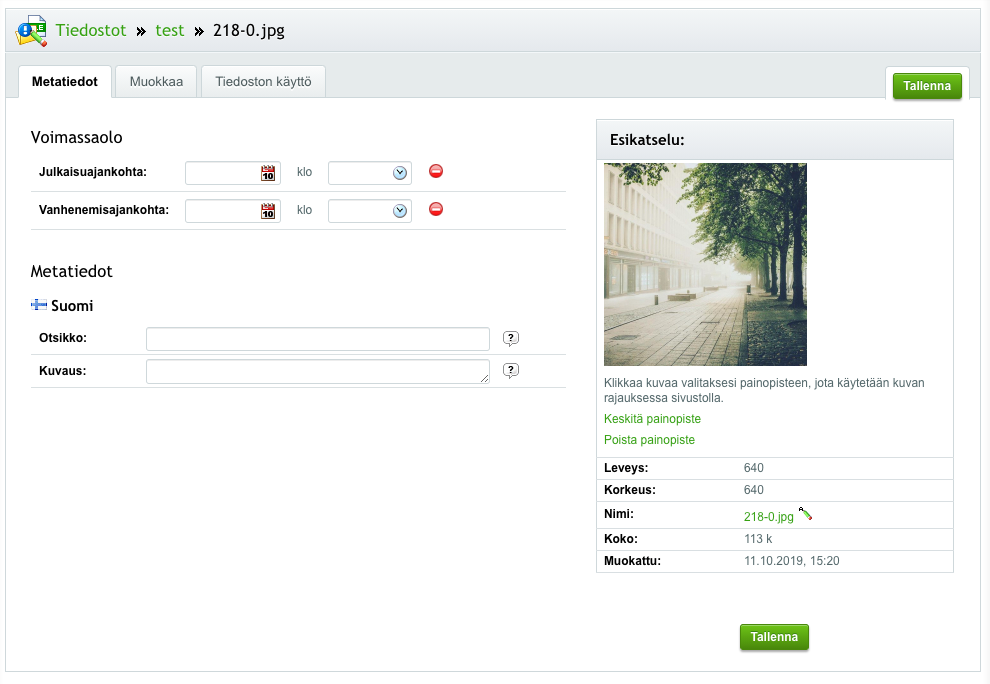Clear the Julkaisuajankohta date with red icon
990x684 pixels.
(436, 171)
